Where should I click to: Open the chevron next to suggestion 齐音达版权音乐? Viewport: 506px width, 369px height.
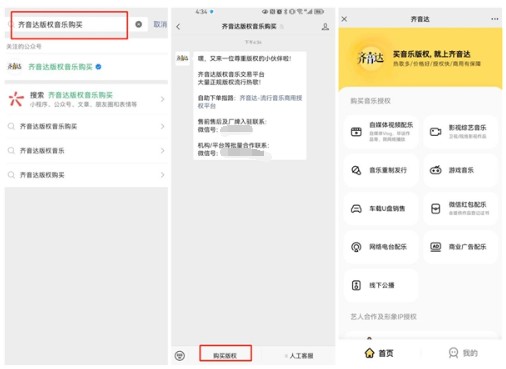162,151
